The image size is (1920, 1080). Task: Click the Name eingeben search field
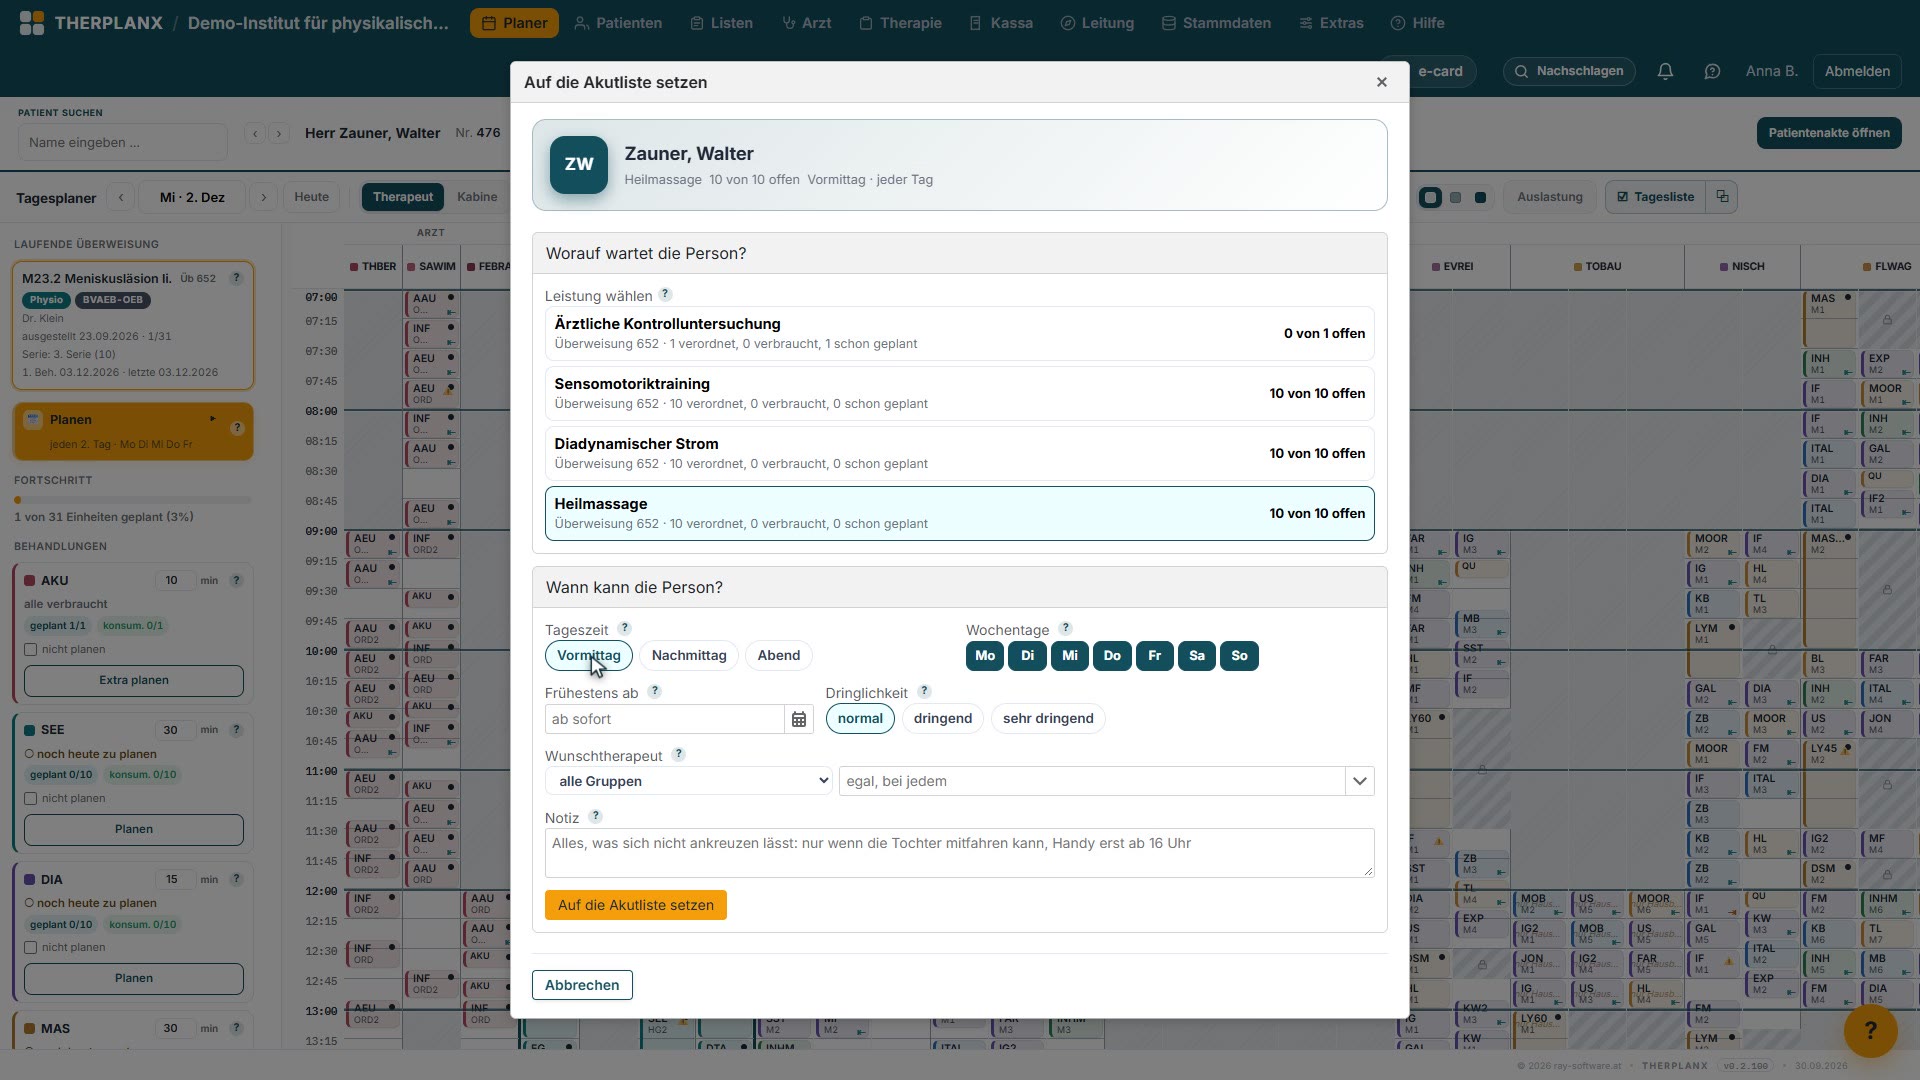tap(123, 142)
